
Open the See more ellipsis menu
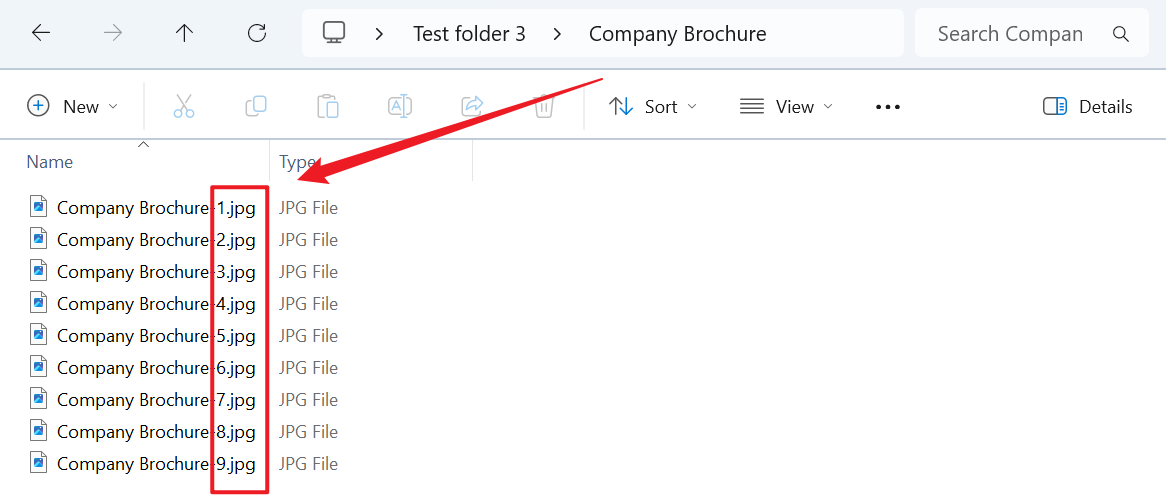(888, 106)
